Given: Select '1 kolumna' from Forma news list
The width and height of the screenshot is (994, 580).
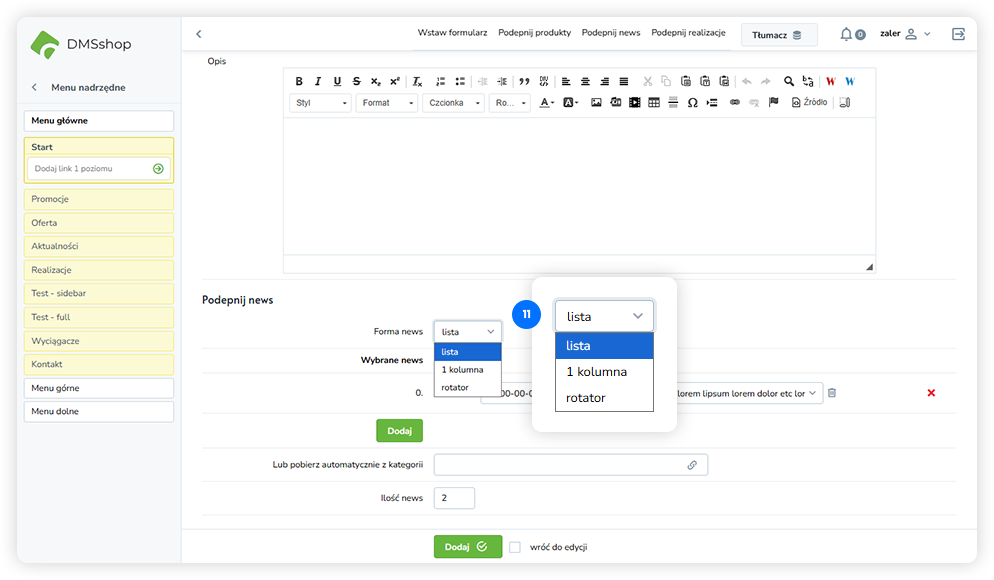Looking at the screenshot, I should pos(462,369).
